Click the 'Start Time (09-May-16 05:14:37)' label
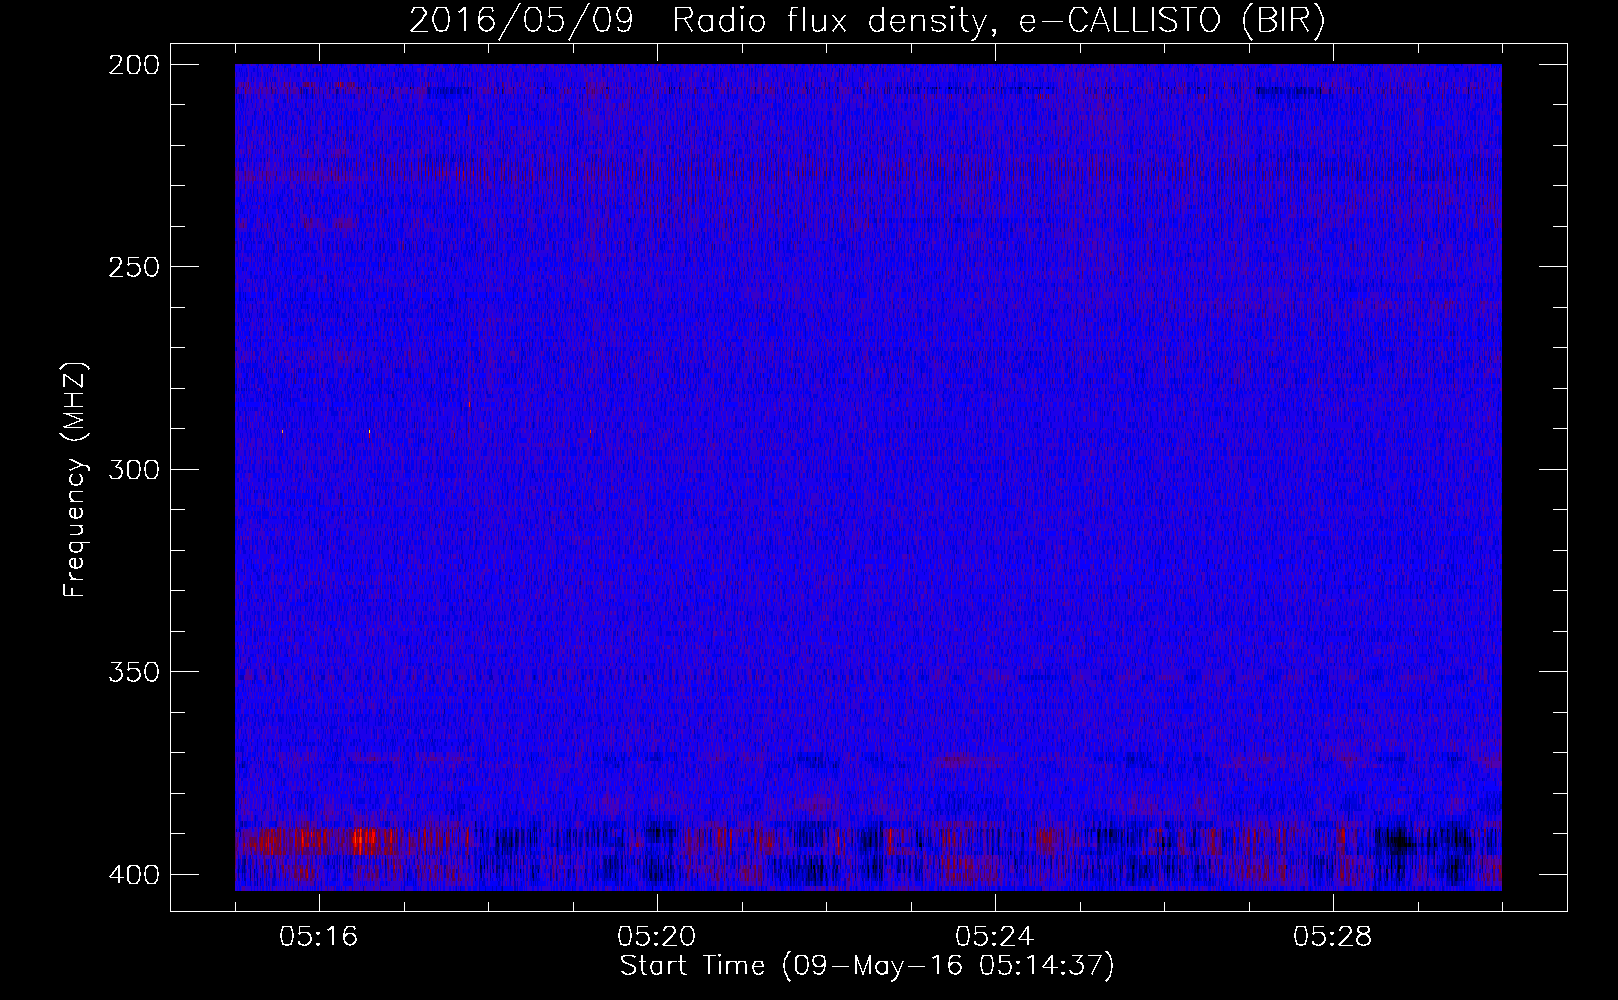1618x1000 pixels. click(x=867, y=966)
